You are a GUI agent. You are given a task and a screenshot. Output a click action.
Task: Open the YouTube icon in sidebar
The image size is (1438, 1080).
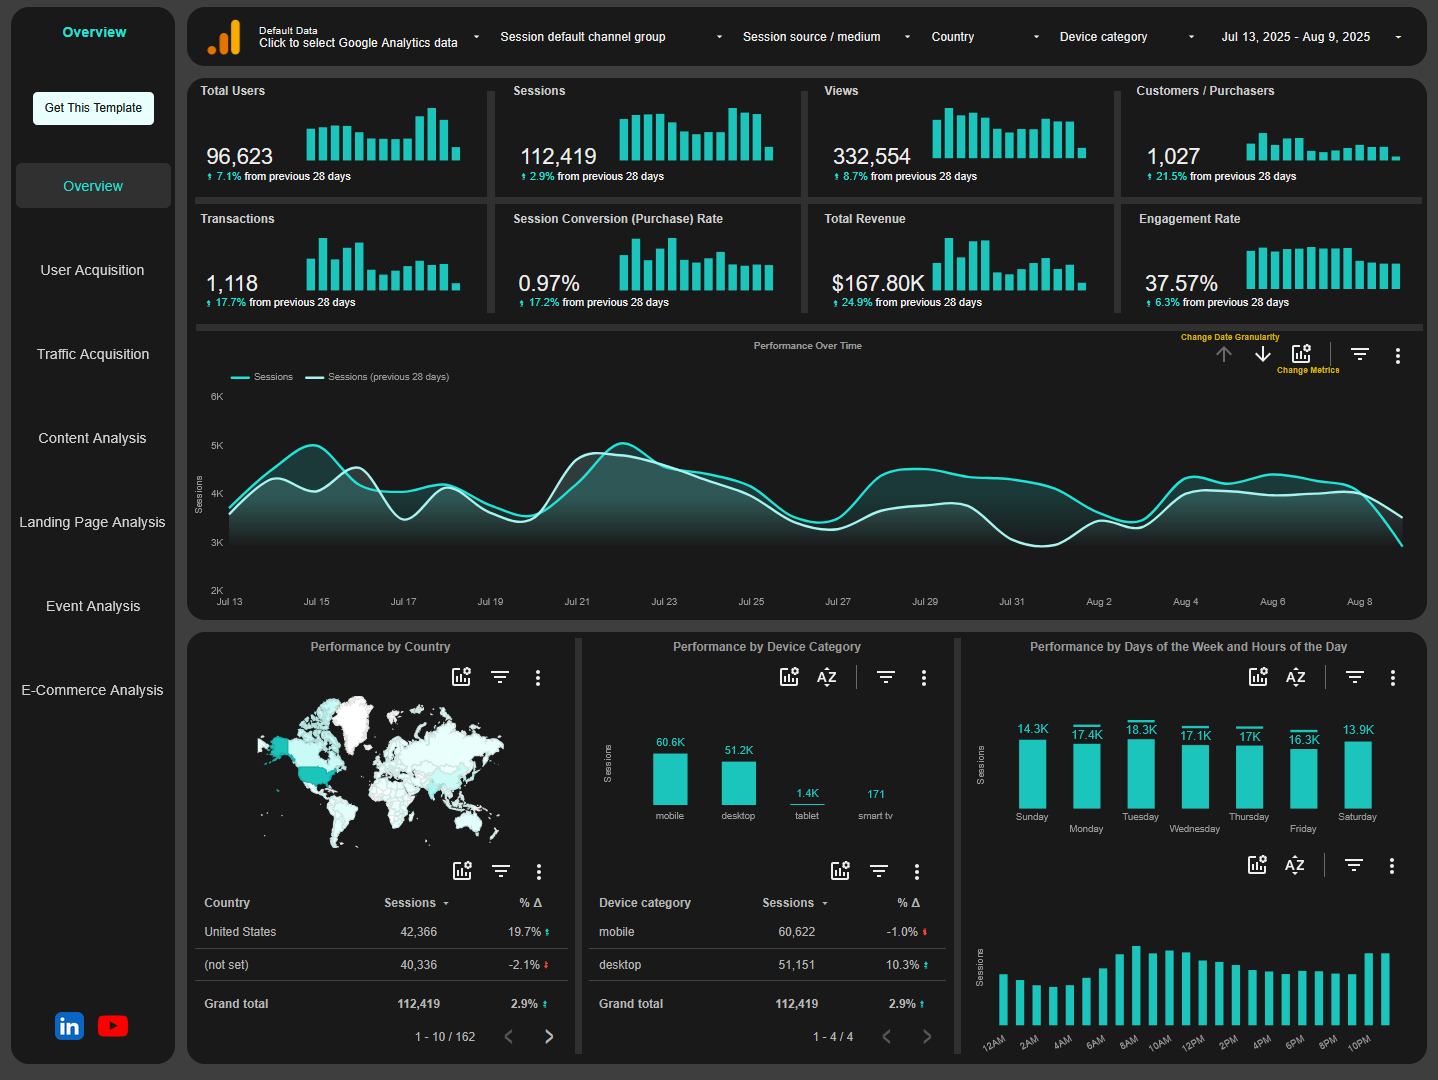(113, 1026)
